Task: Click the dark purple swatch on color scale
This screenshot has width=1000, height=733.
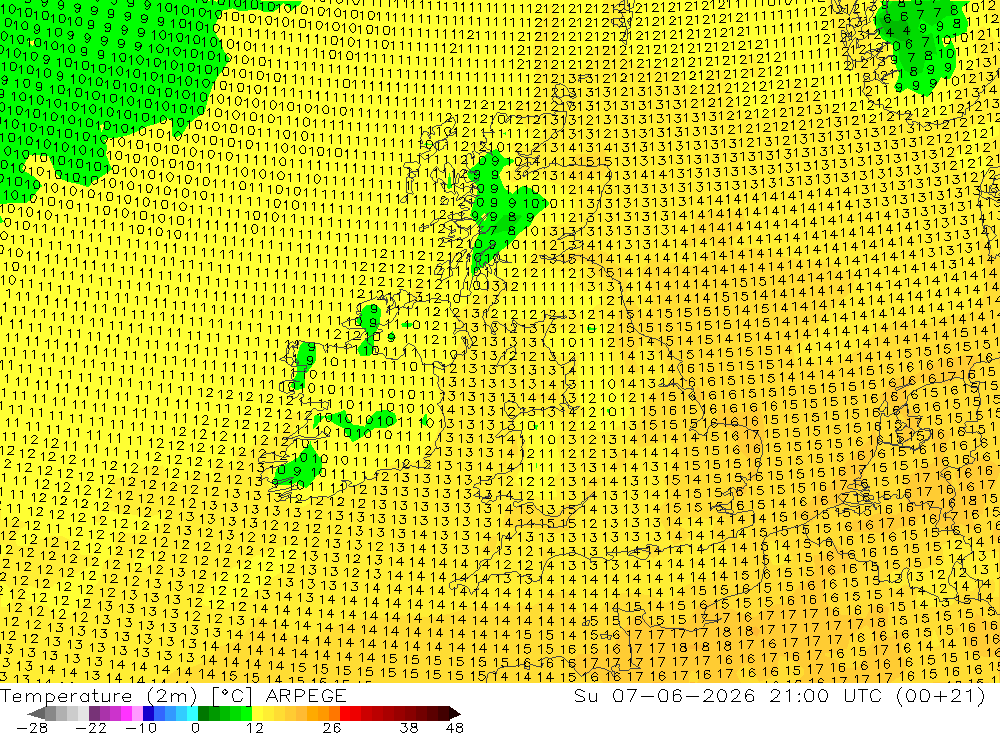Action: click(x=94, y=713)
